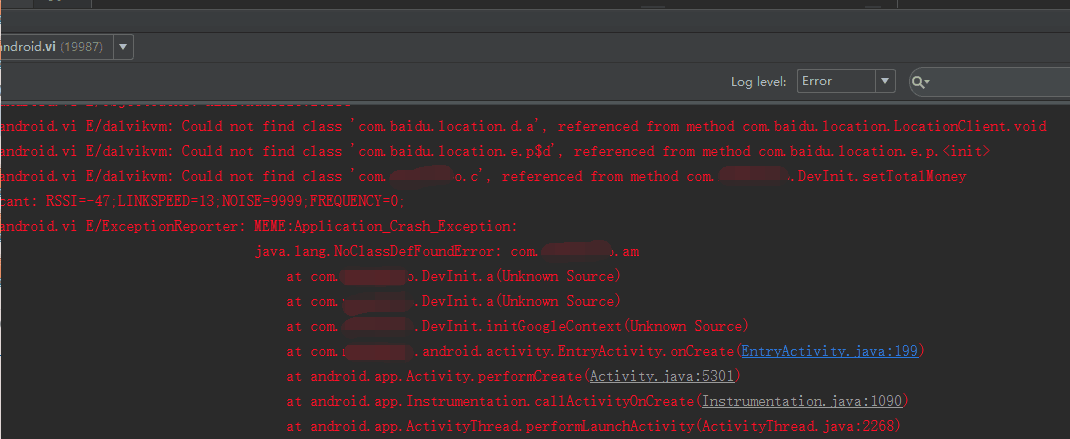Click the Instrumentation.callActivityOnCreate stack frame text

click(x=500, y=401)
